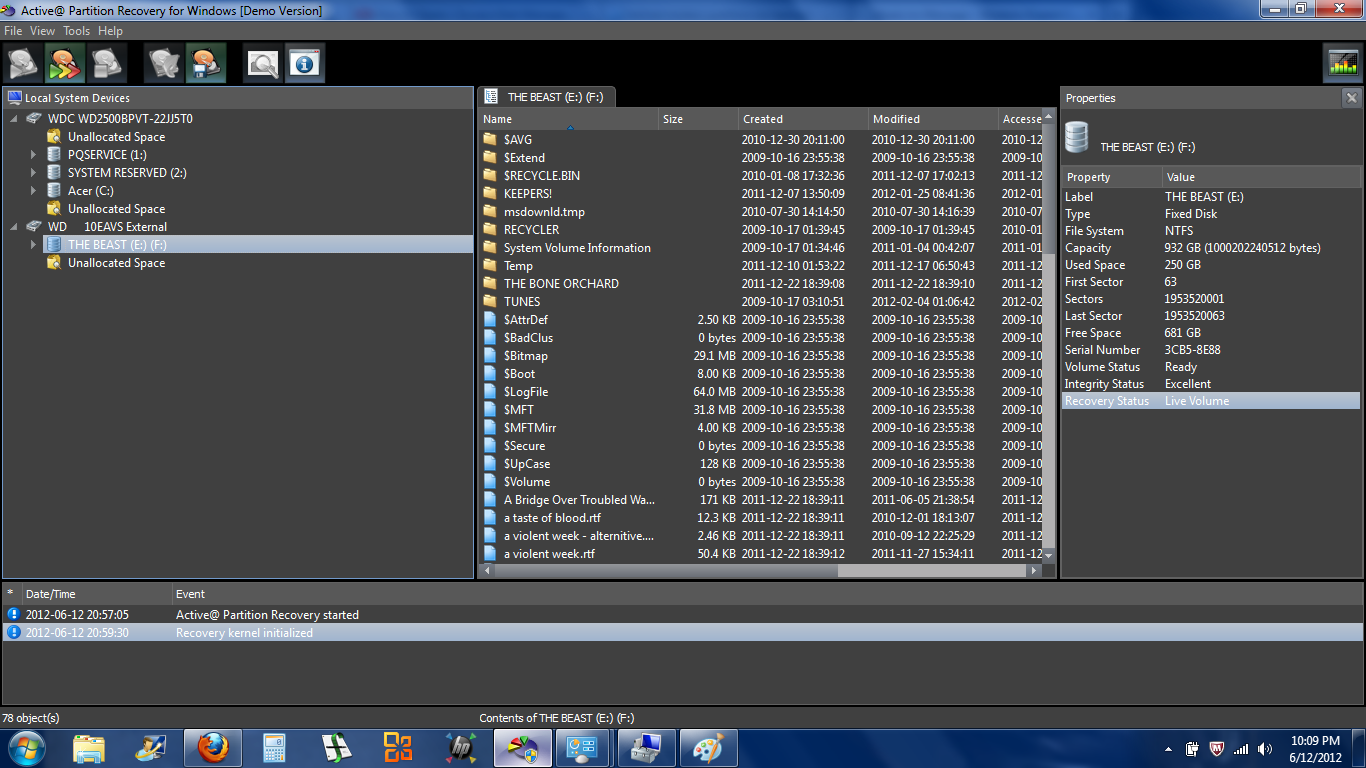
Task: Click the bar chart icon in toolbar
Action: click(x=1342, y=63)
